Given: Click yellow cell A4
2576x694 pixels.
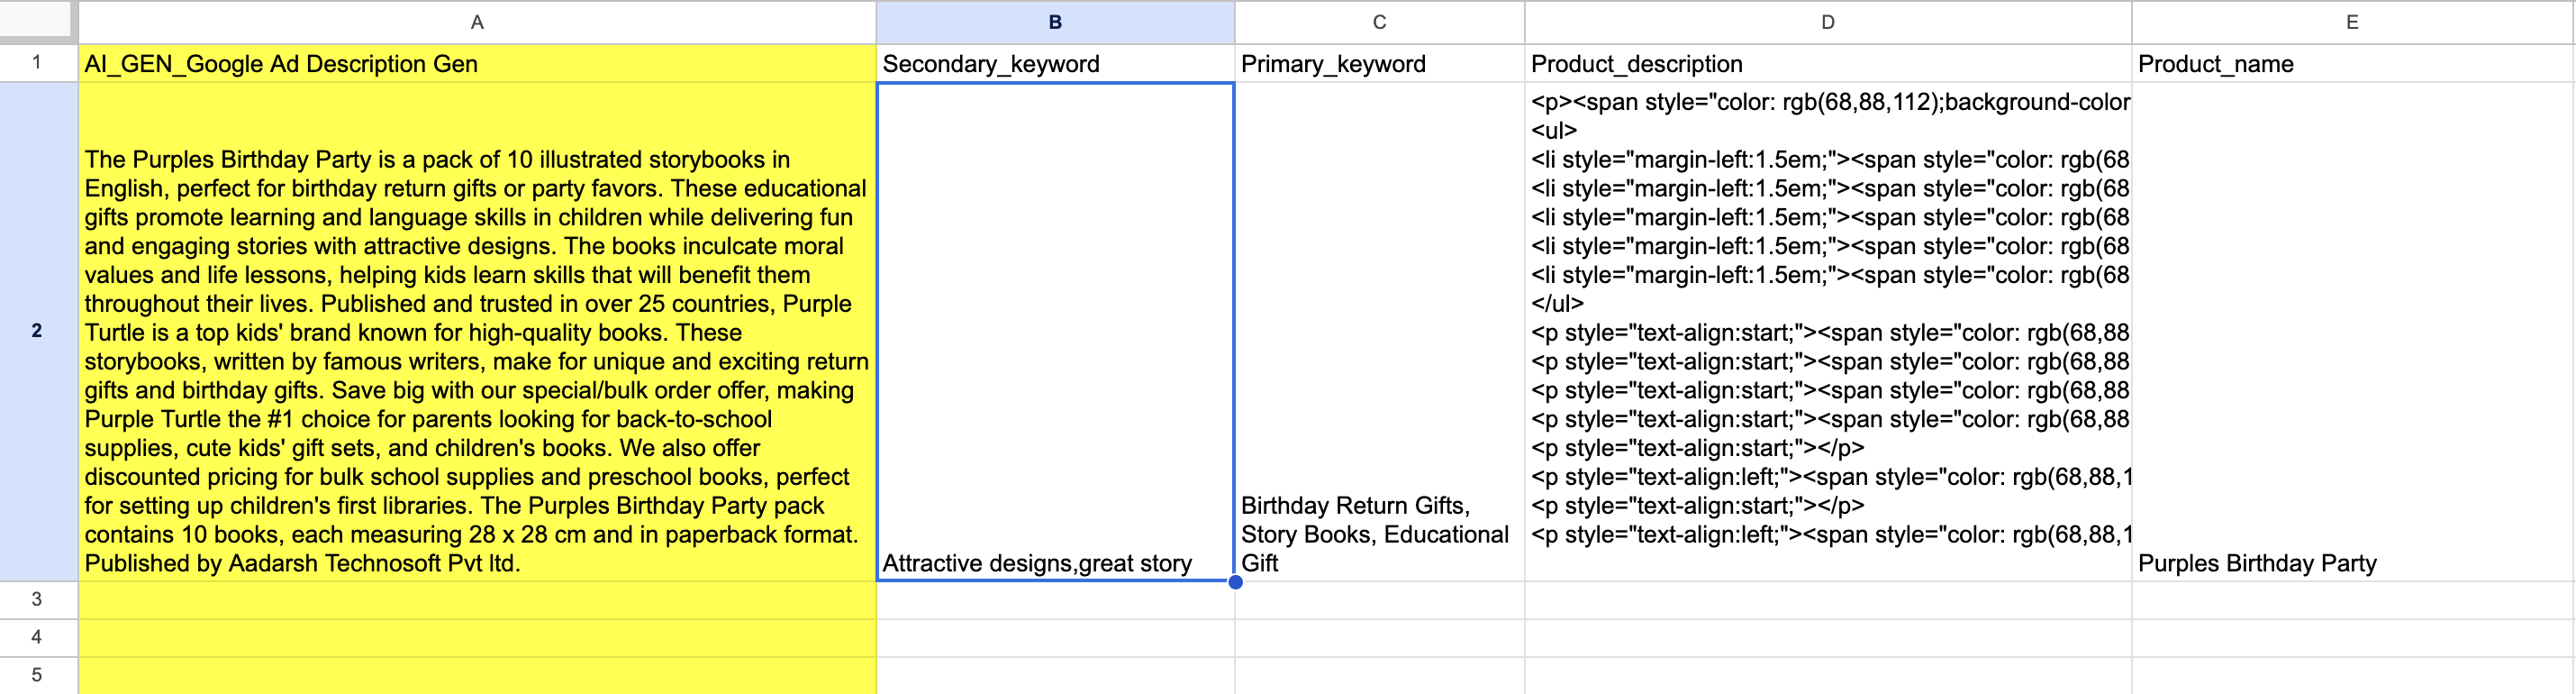Looking at the screenshot, I should (477, 638).
